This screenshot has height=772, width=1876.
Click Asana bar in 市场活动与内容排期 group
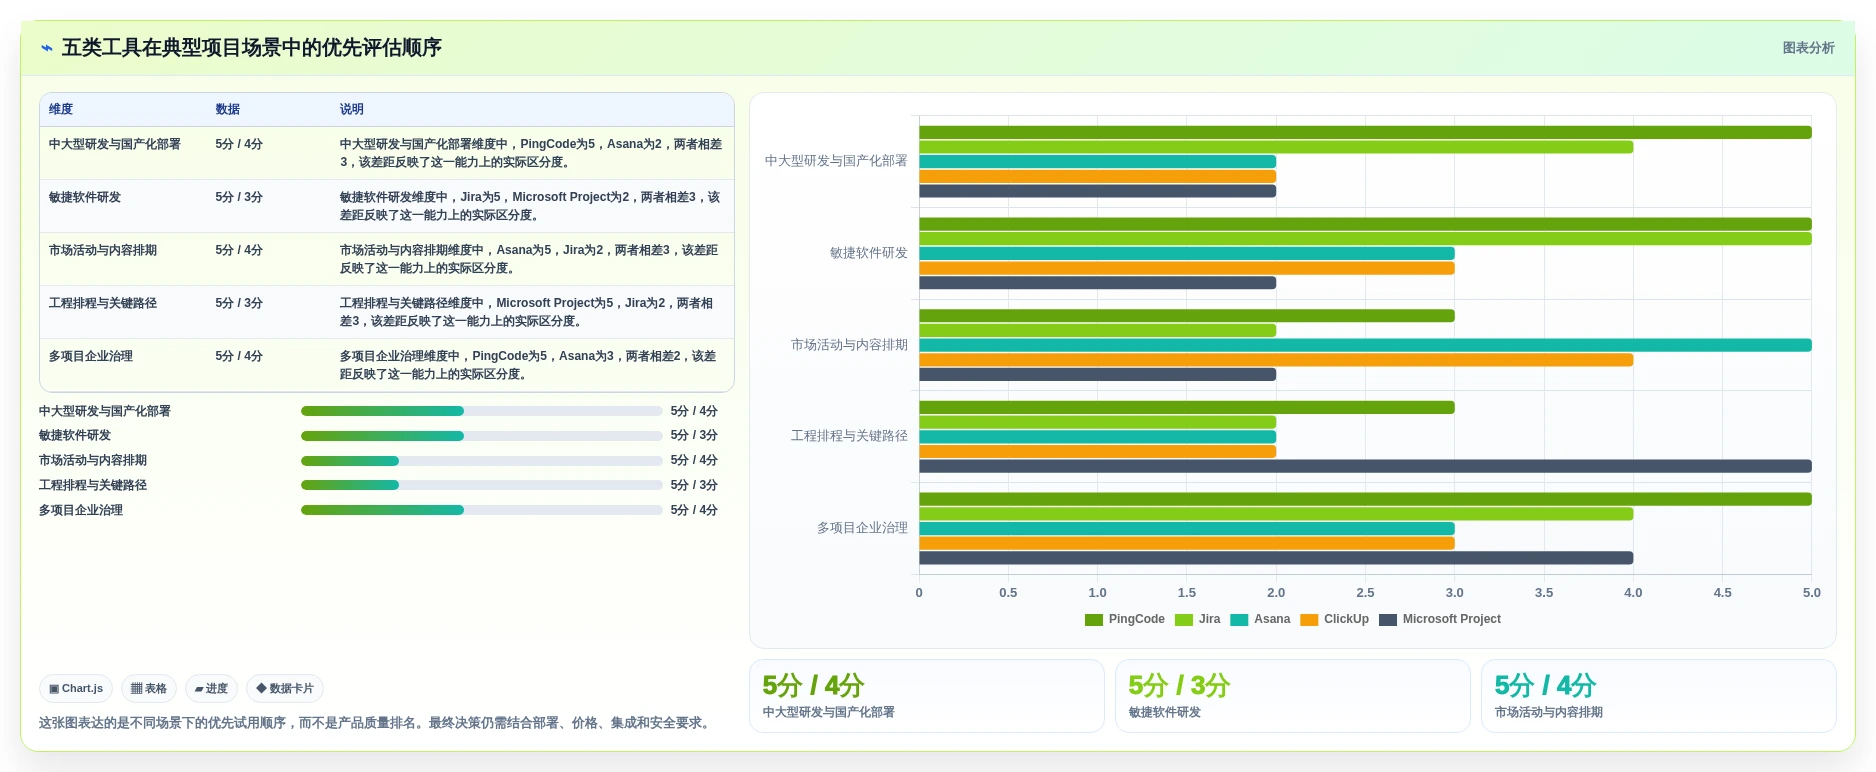[x=1365, y=345]
